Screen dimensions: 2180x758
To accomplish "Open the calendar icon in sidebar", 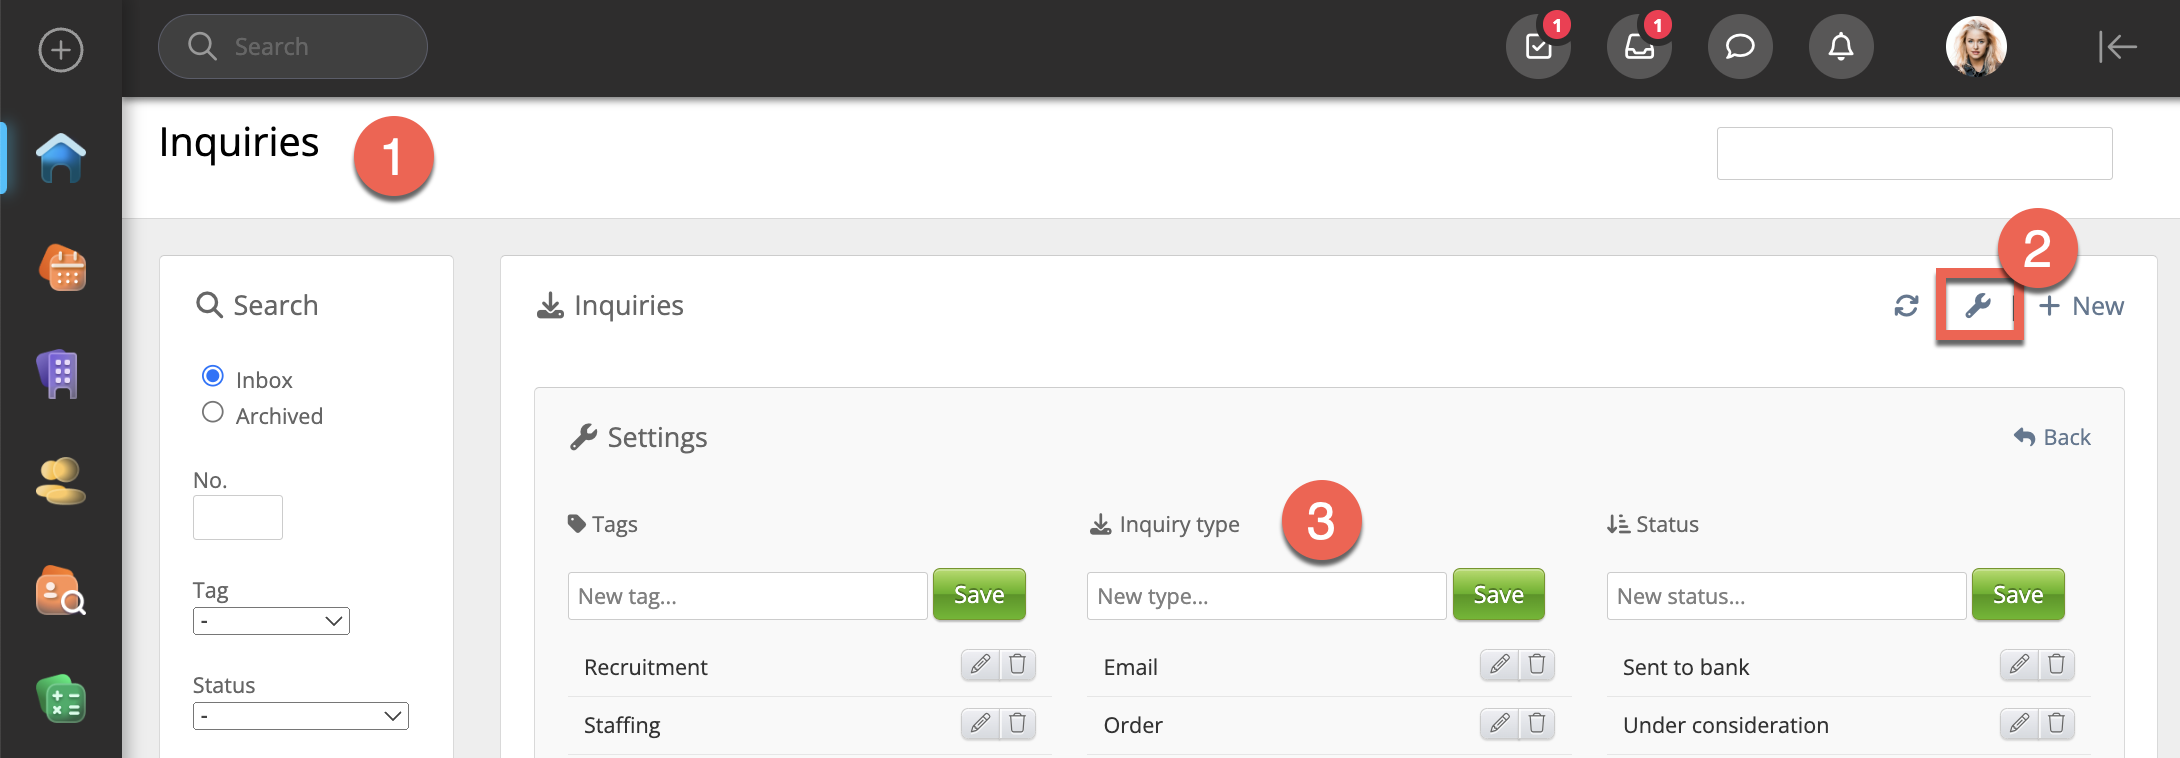I will (61, 268).
